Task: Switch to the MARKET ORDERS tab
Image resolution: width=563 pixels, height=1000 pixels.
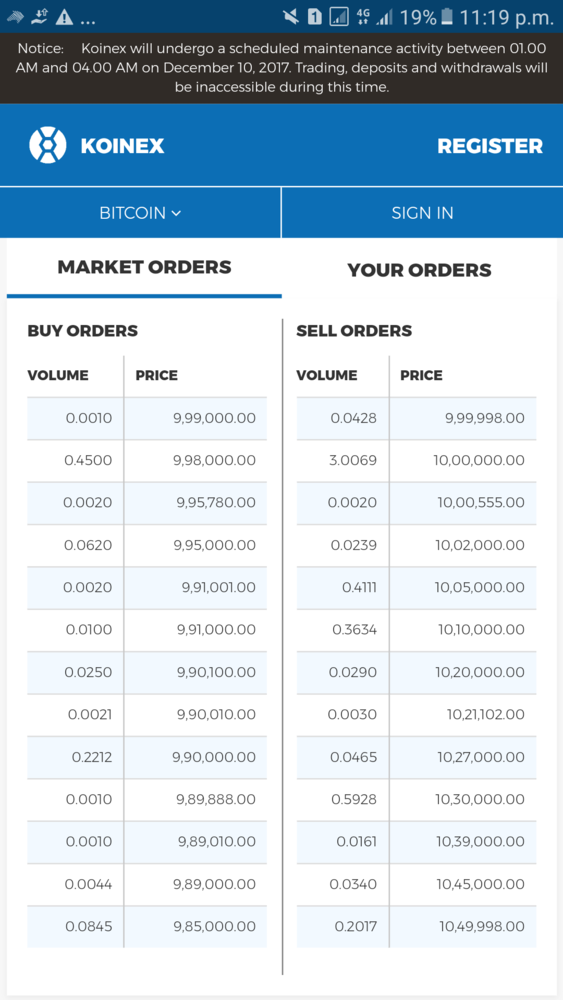Action: coord(144,267)
